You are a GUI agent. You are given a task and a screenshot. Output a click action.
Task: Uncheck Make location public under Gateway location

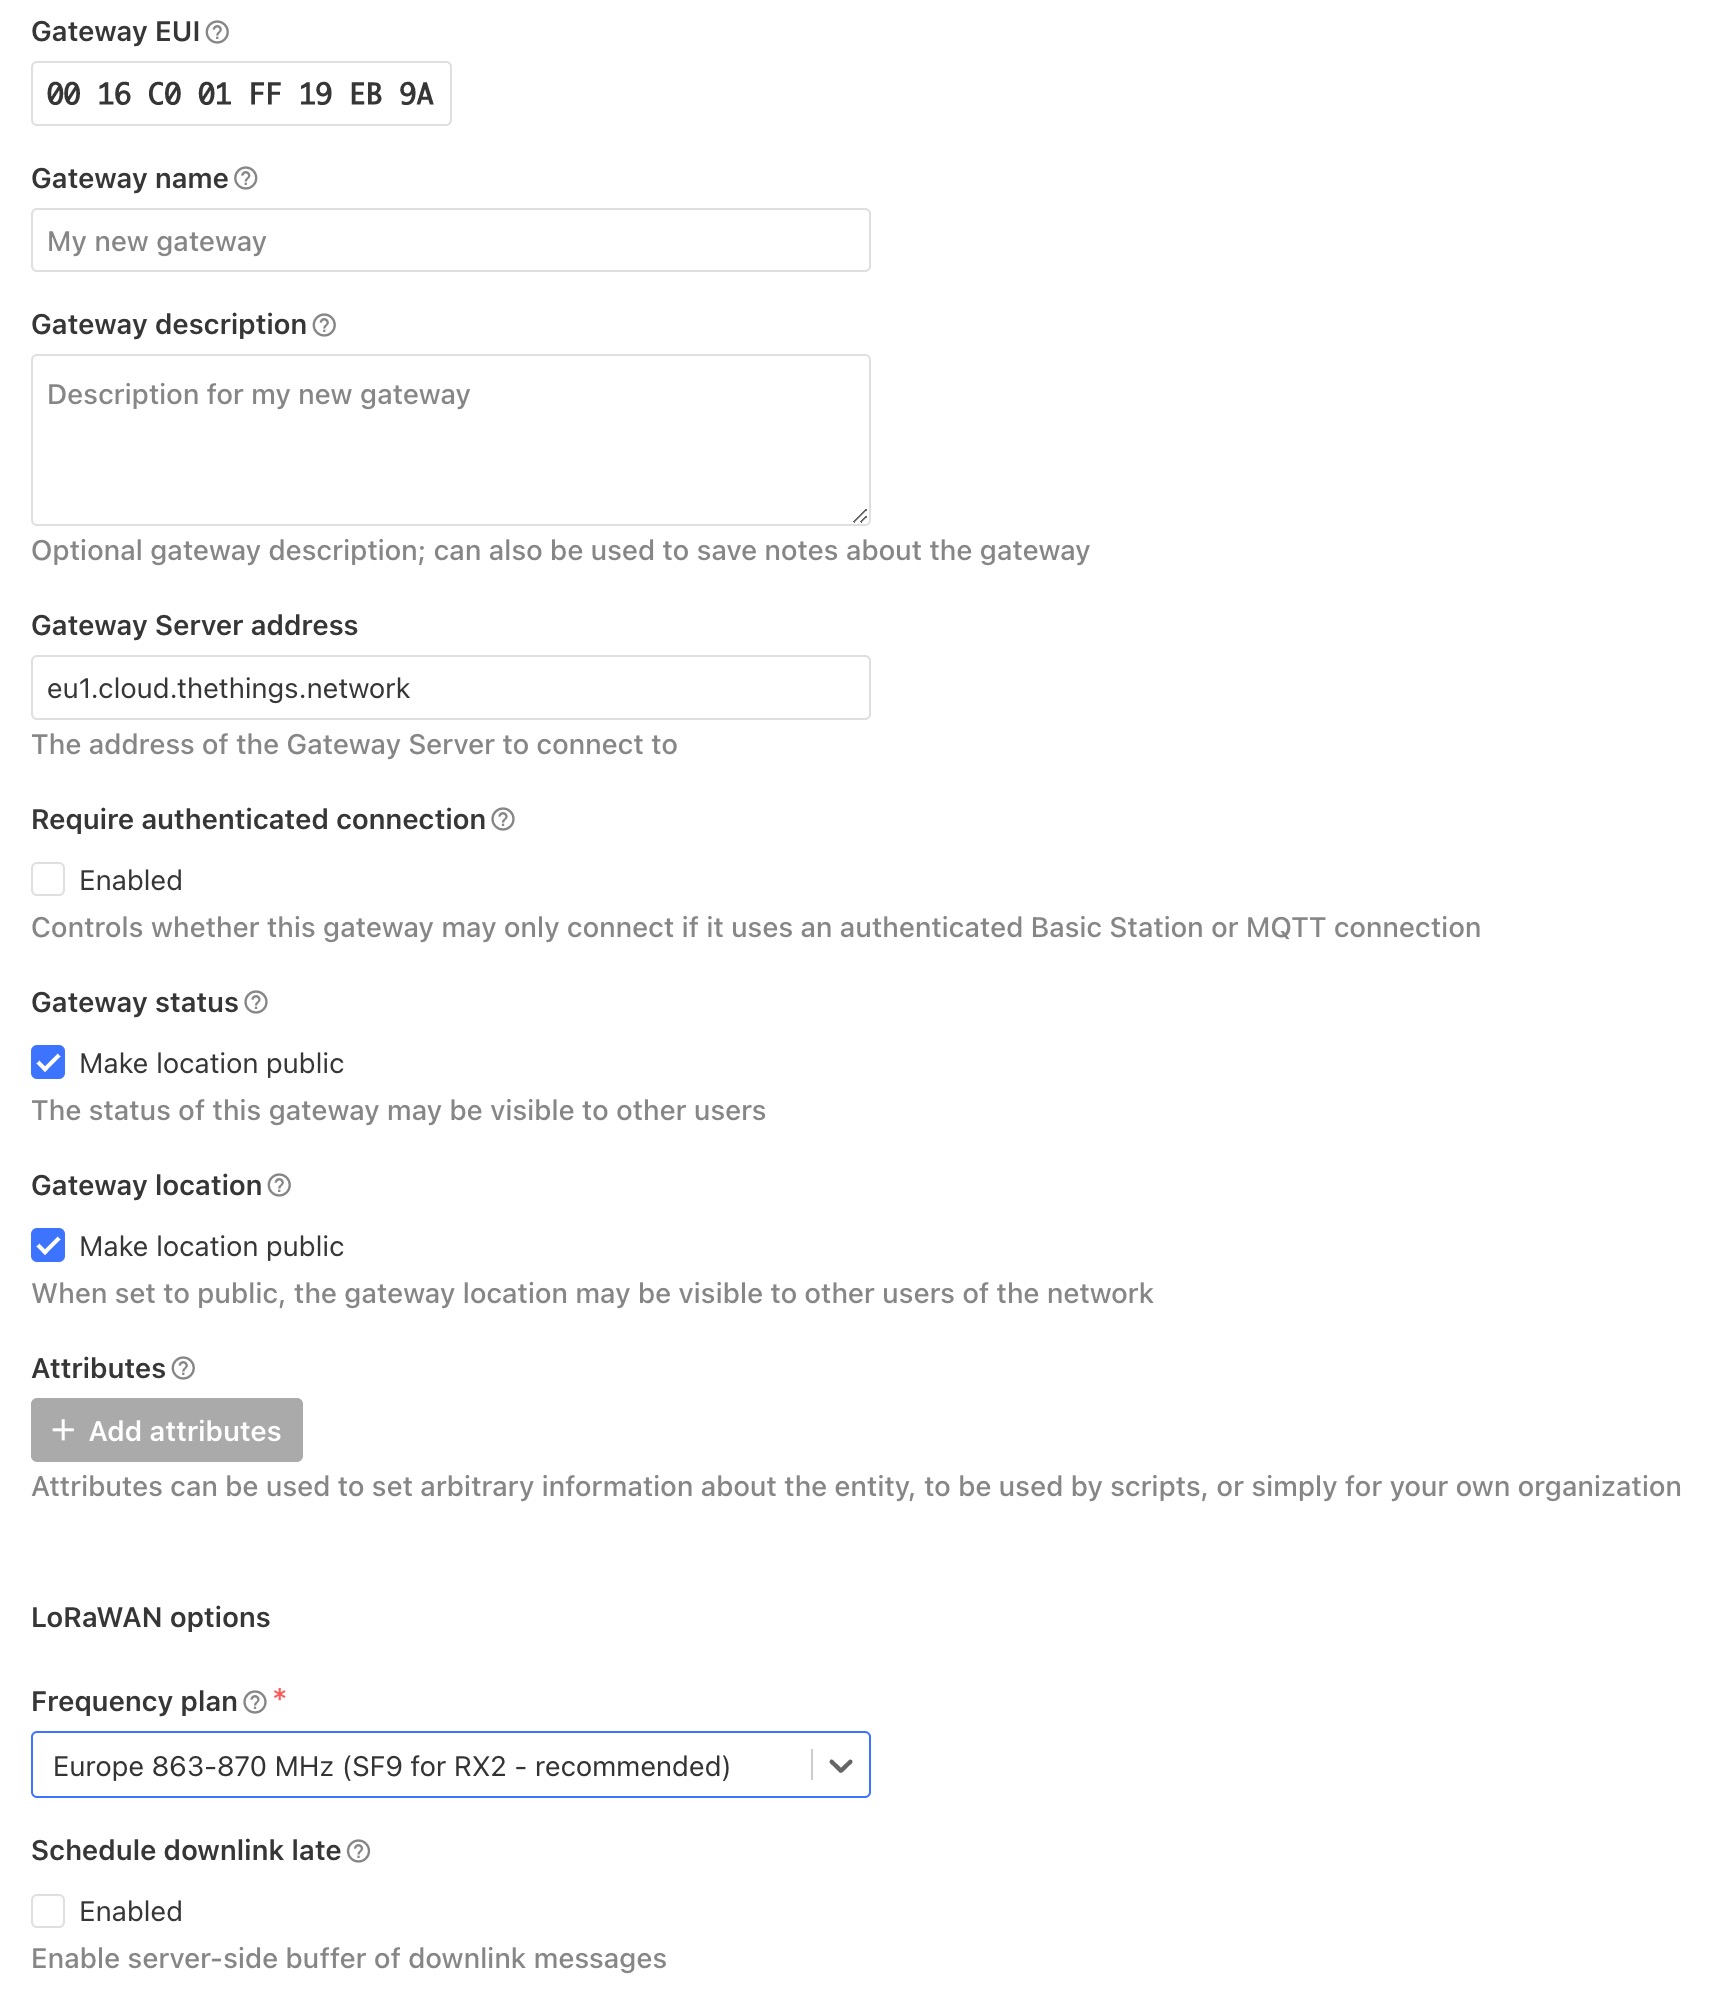click(x=48, y=1245)
